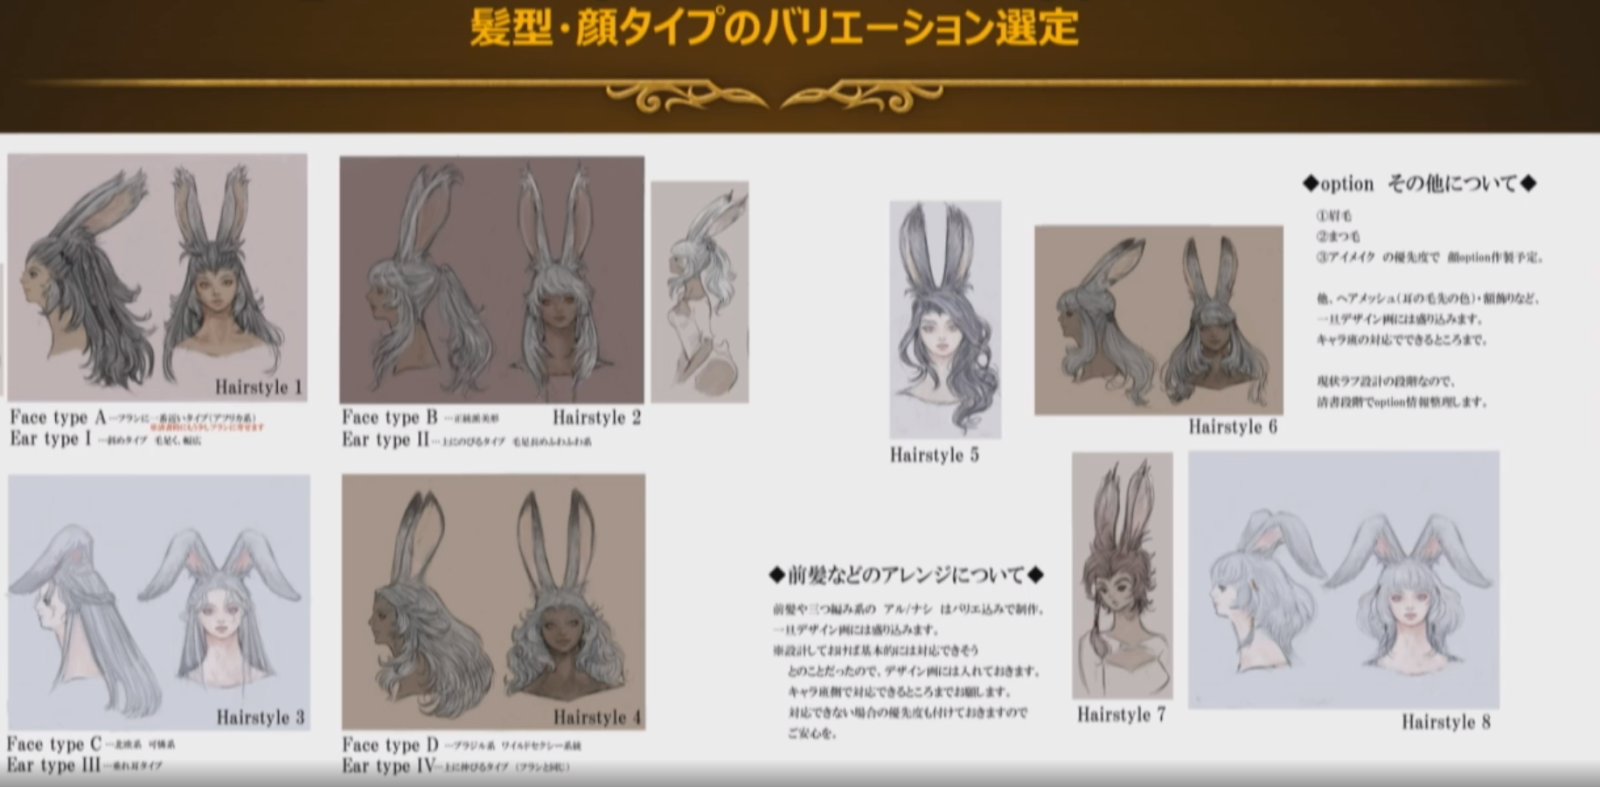This screenshot has height=787, width=1600.
Task: Click the 'Hairstyle 5' caption text
Action: pyautogui.click(x=935, y=455)
